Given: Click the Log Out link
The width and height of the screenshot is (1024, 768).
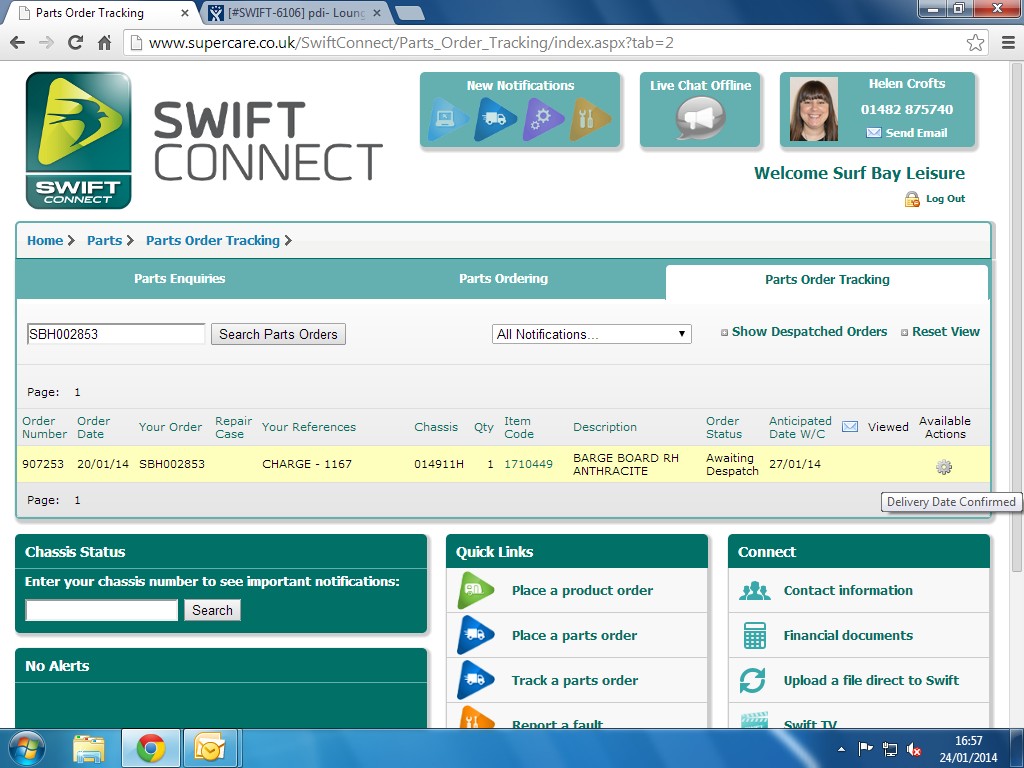Looking at the screenshot, I should point(945,199).
